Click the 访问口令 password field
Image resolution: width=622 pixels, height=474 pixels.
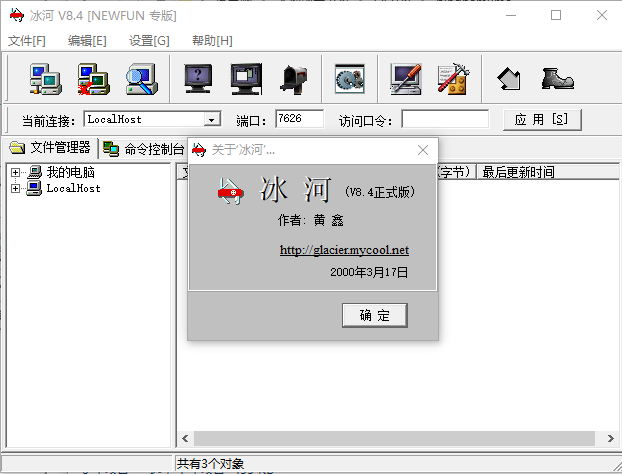445,119
